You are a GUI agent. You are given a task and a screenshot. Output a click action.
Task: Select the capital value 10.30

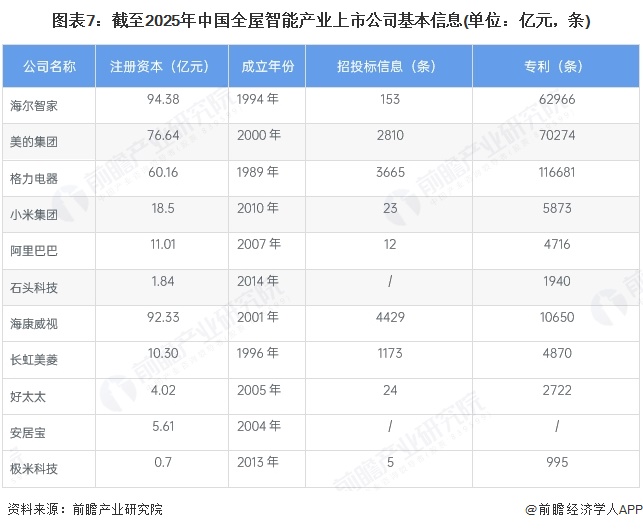click(163, 353)
